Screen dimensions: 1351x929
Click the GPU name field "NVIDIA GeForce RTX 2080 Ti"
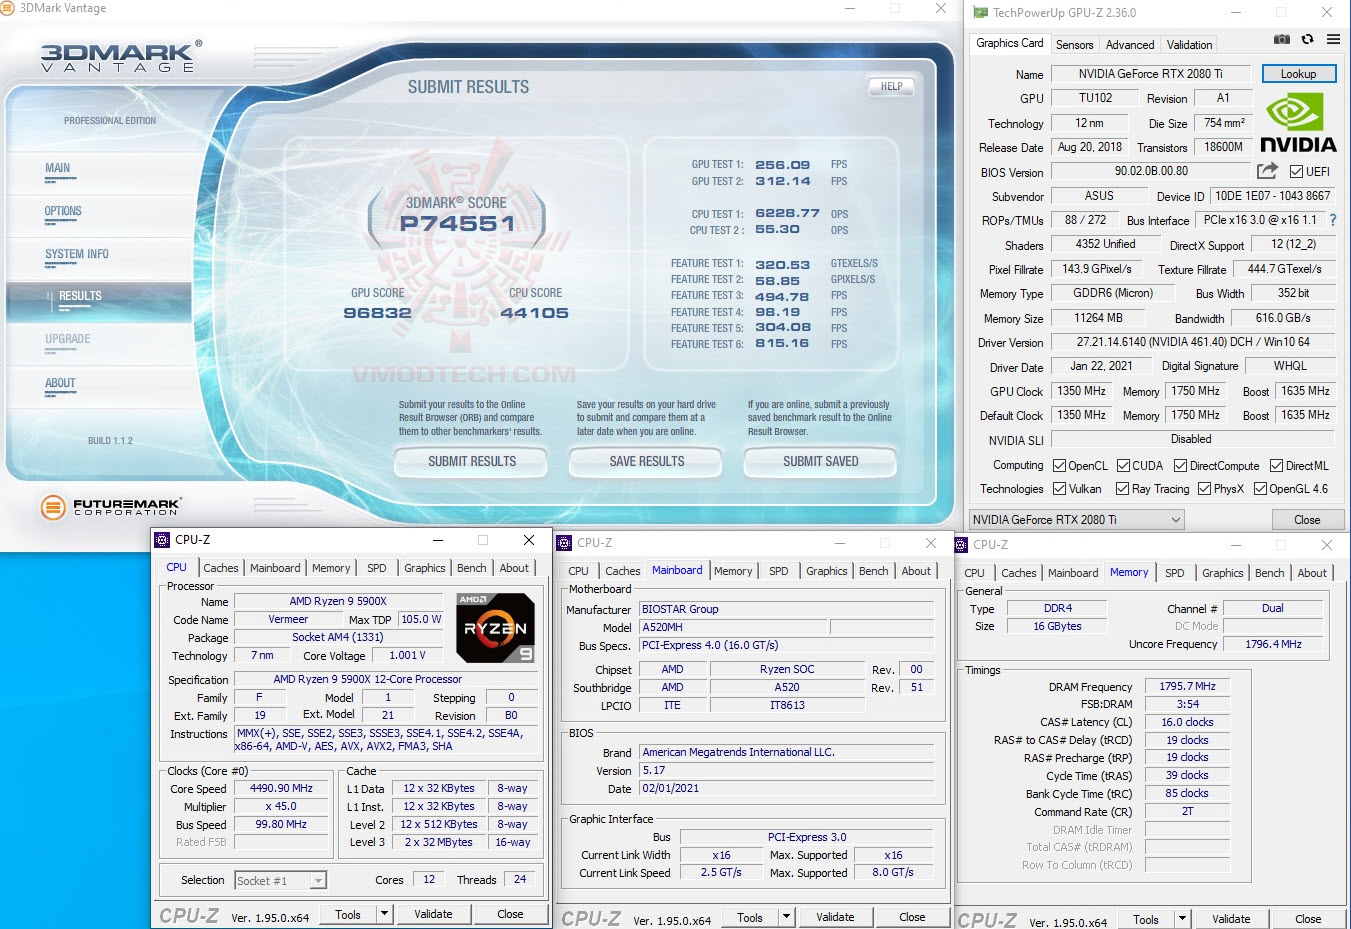[1150, 74]
